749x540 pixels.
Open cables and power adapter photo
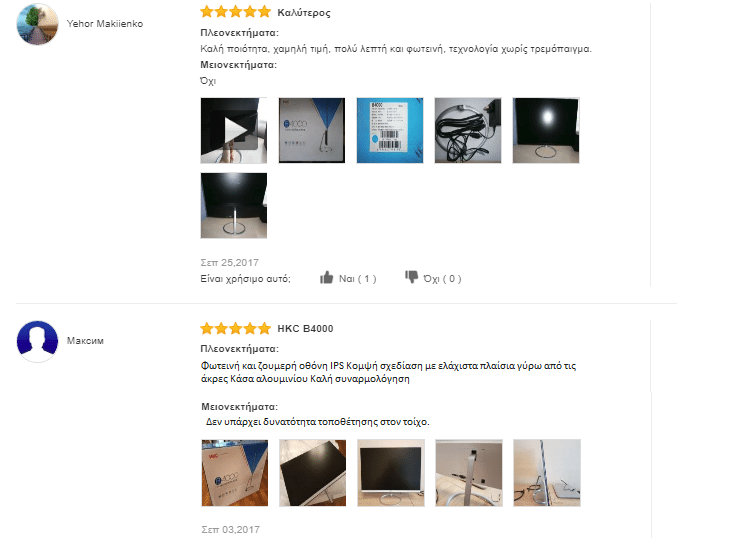(468, 130)
